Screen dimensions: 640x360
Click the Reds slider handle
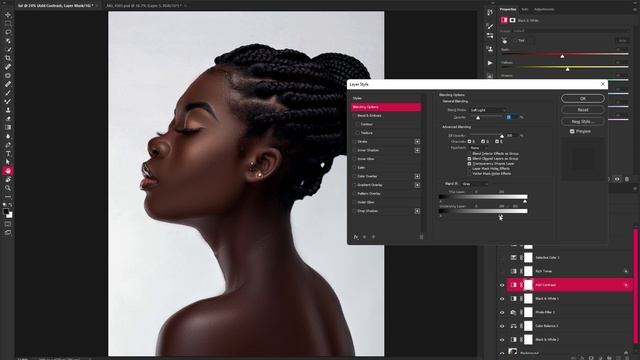562,56
